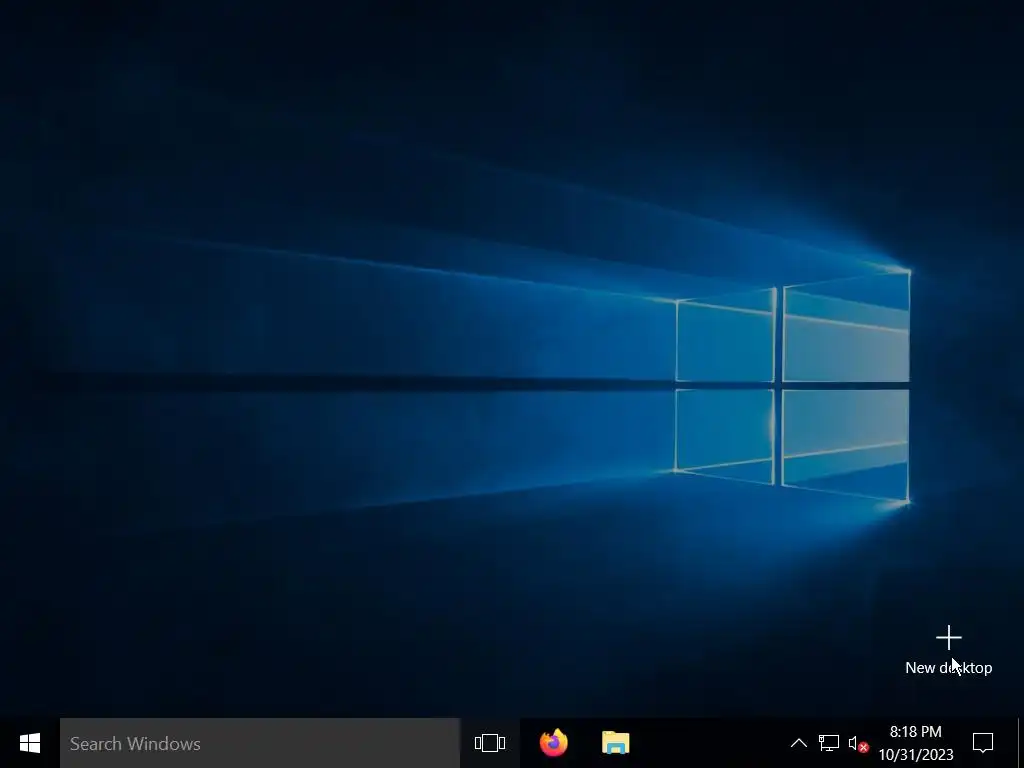The height and width of the screenshot is (768, 1024).
Task: Open the clock showing 8:18 PM
Action: (916, 743)
